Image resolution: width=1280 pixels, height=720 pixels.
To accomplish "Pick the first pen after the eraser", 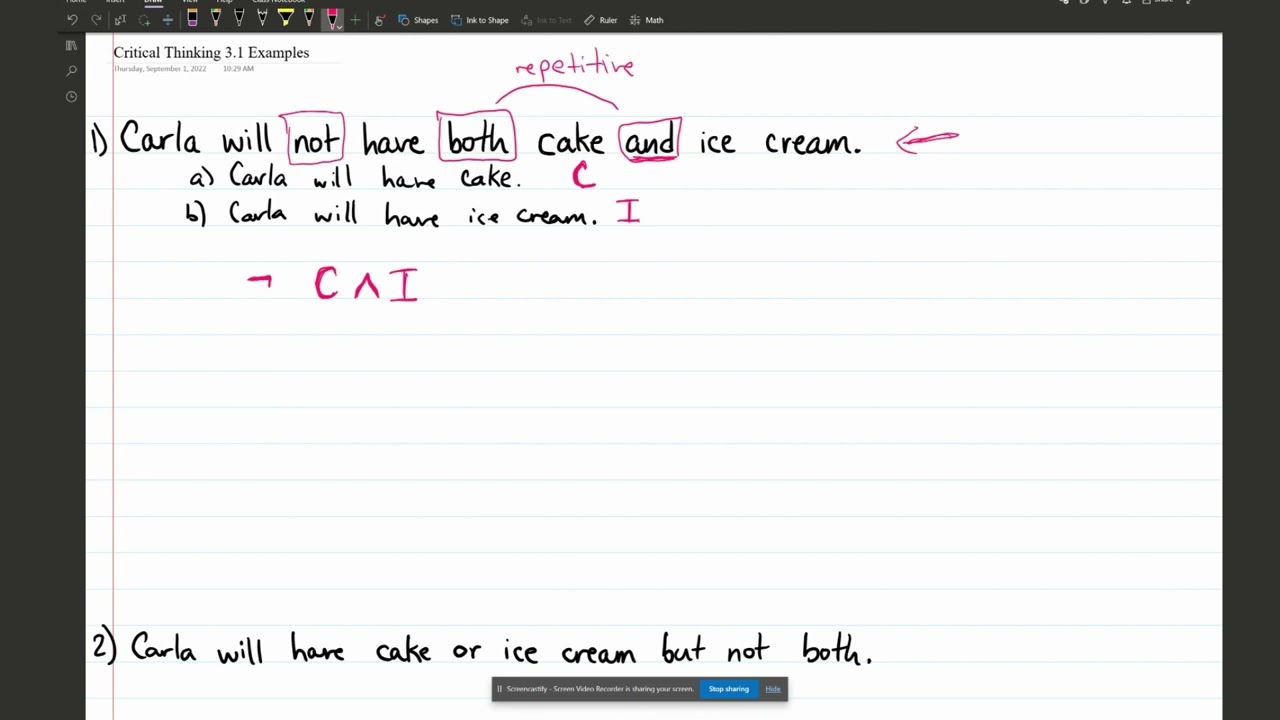I will pos(215,19).
